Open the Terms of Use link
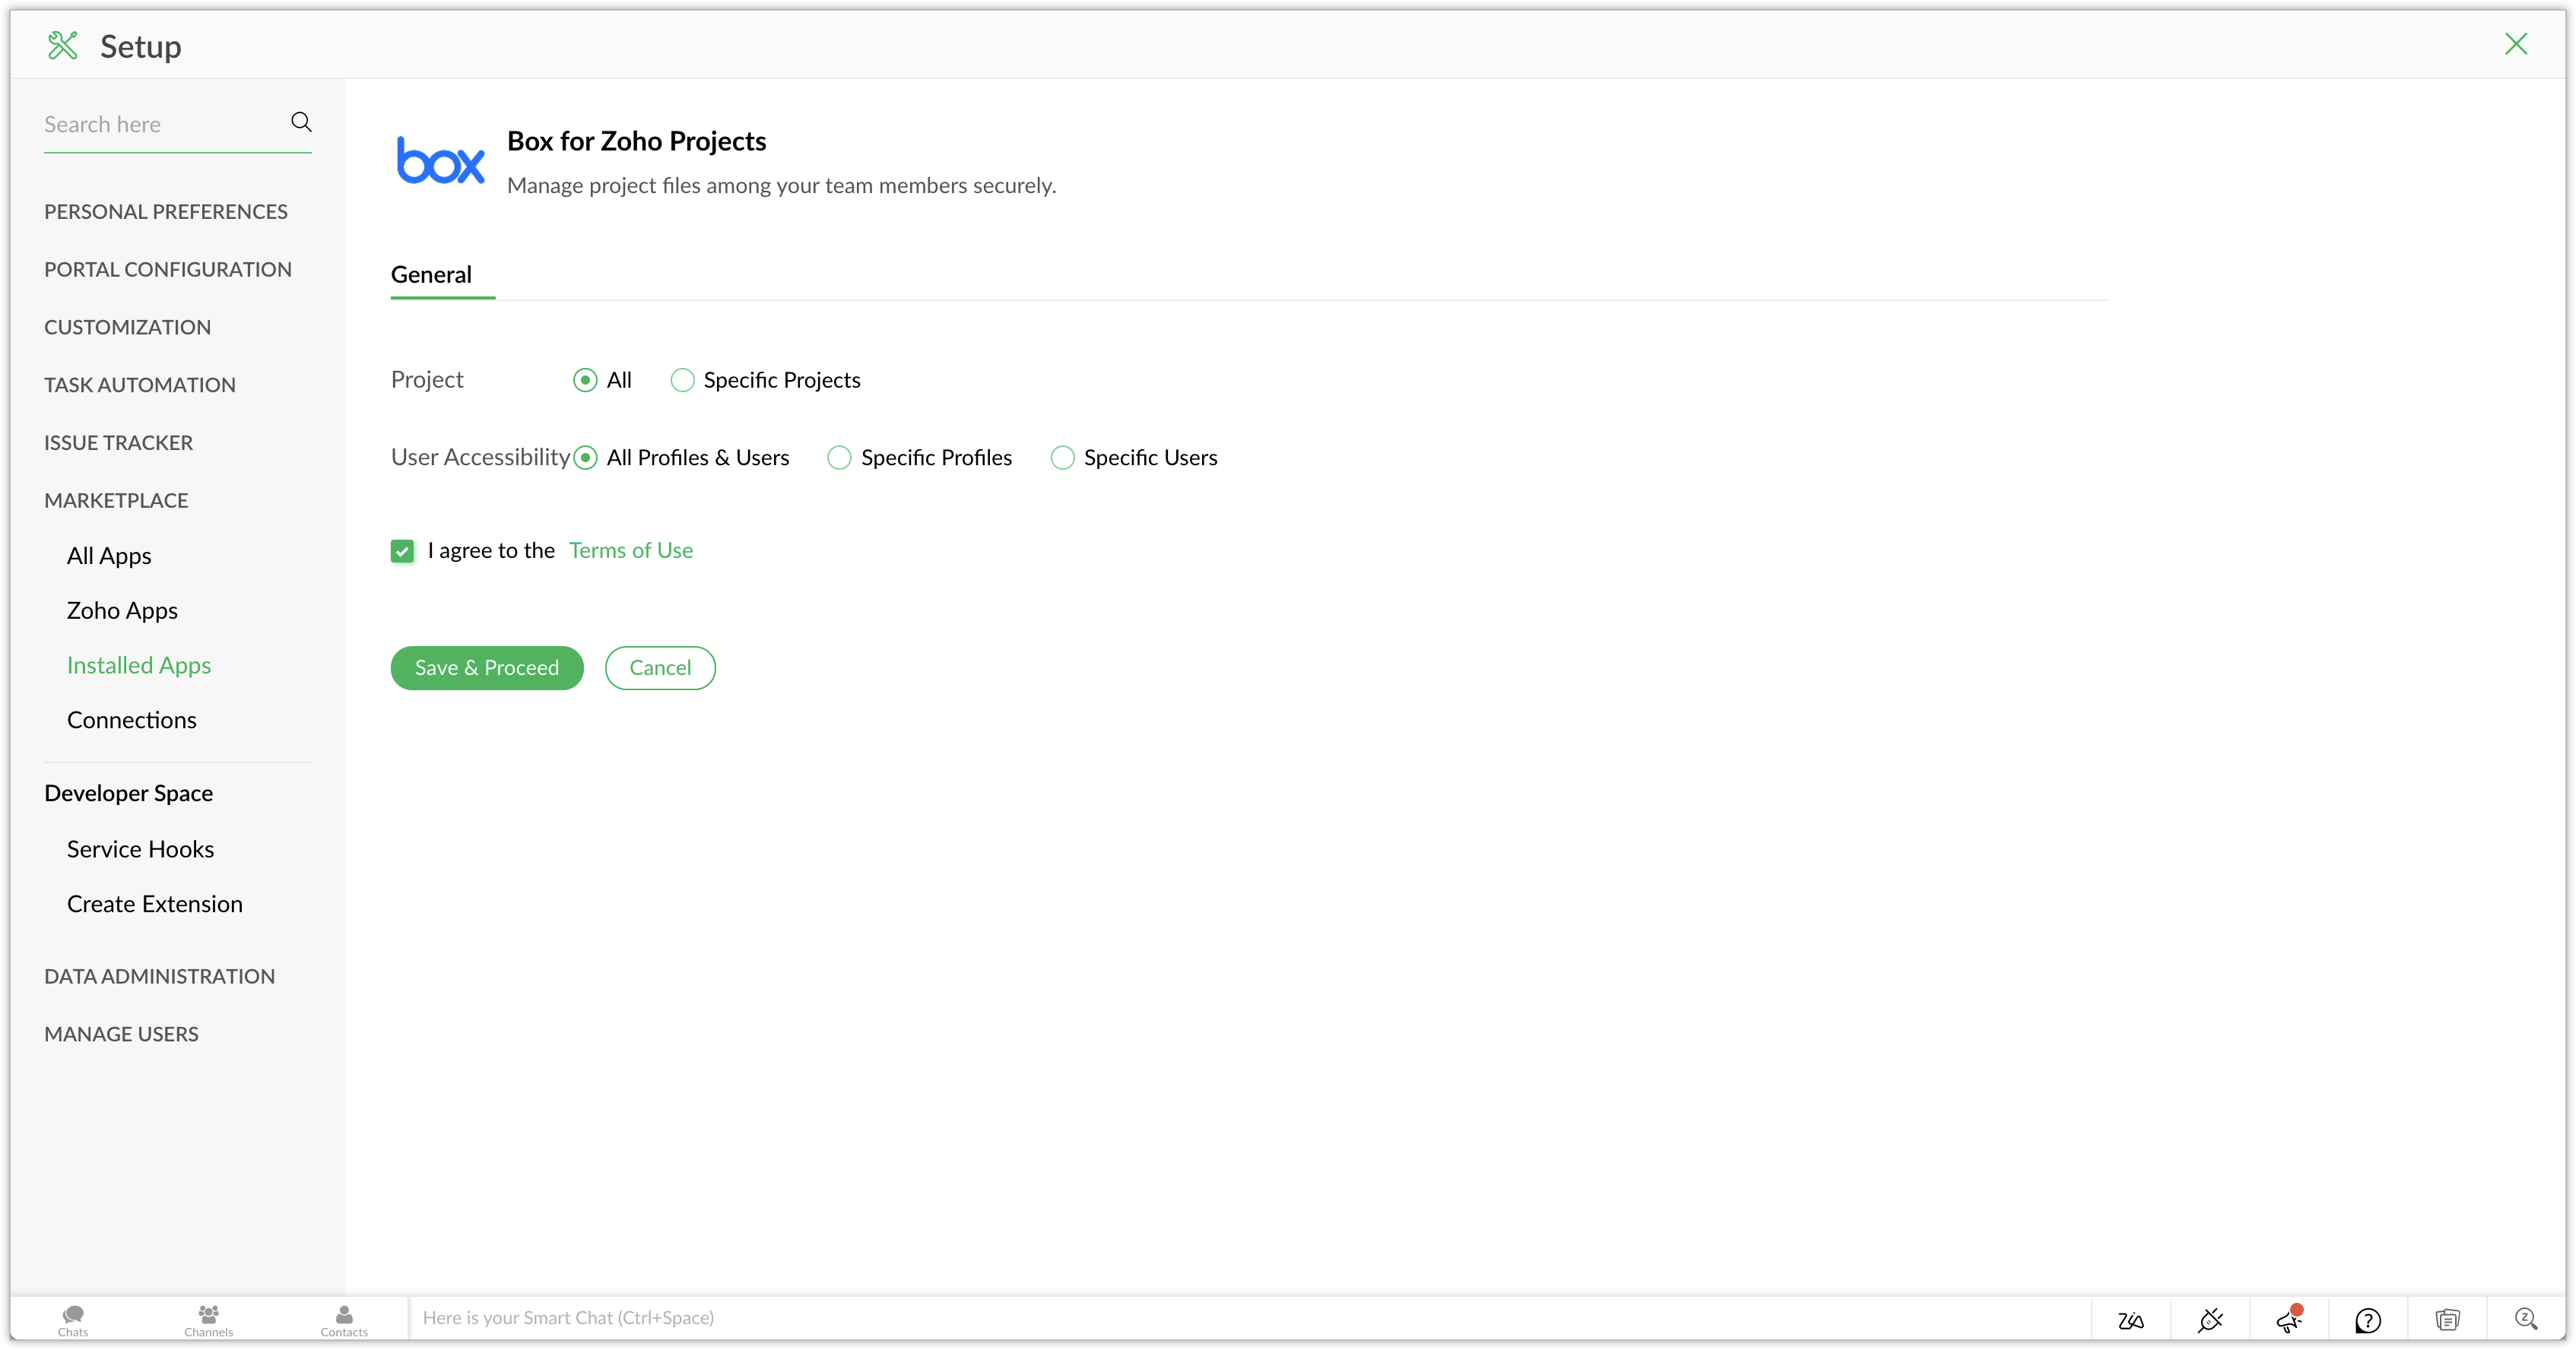2576x1350 pixels. point(631,551)
